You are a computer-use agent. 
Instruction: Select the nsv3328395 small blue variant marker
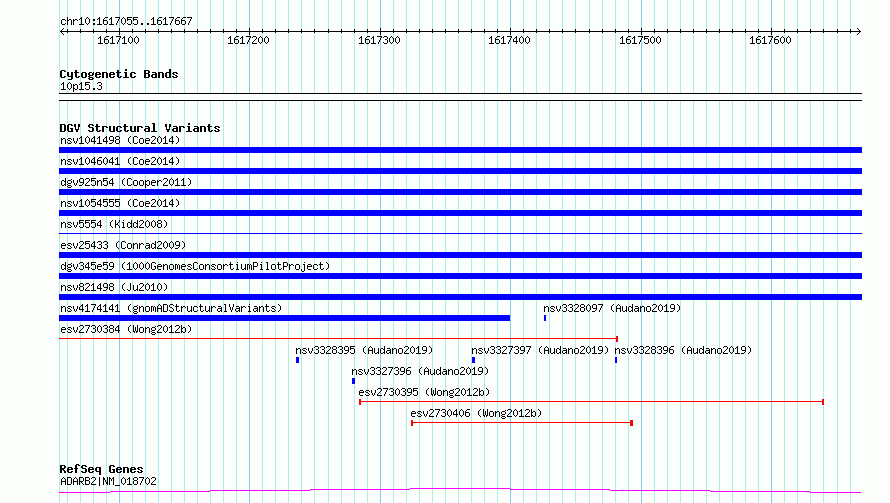tap(297, 360)
